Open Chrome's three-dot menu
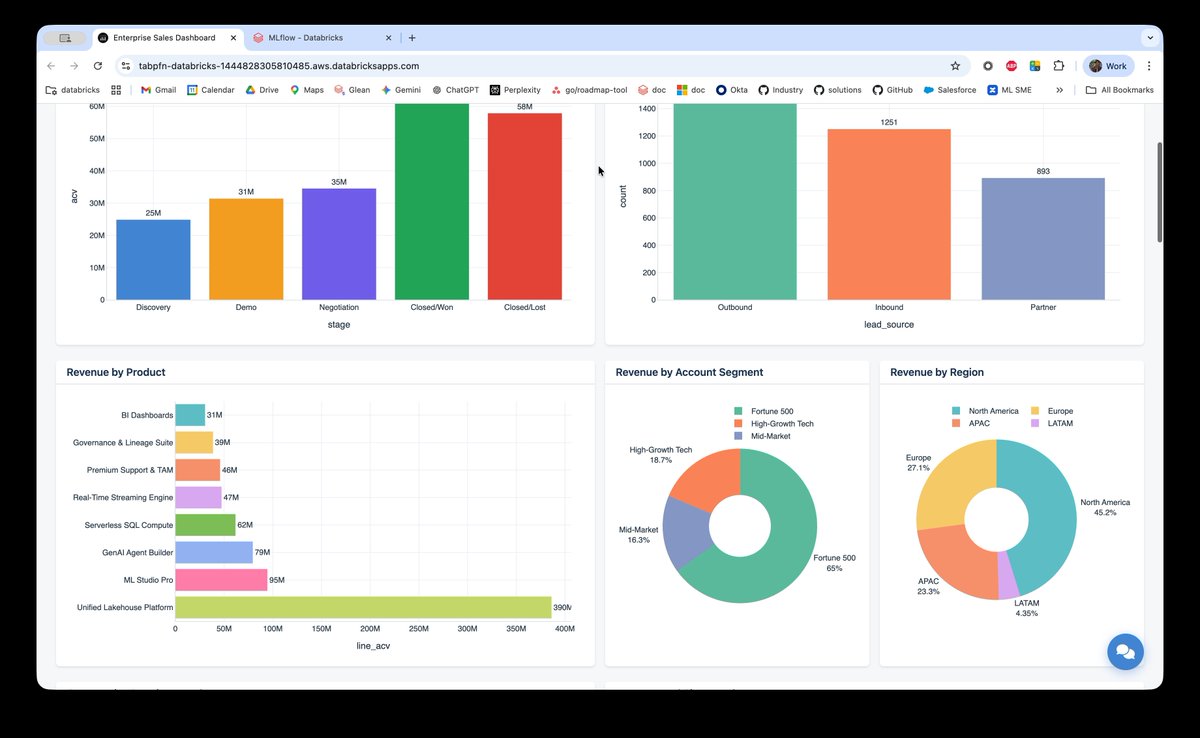Screen dimensions: 1200x738 [1148, 66]
